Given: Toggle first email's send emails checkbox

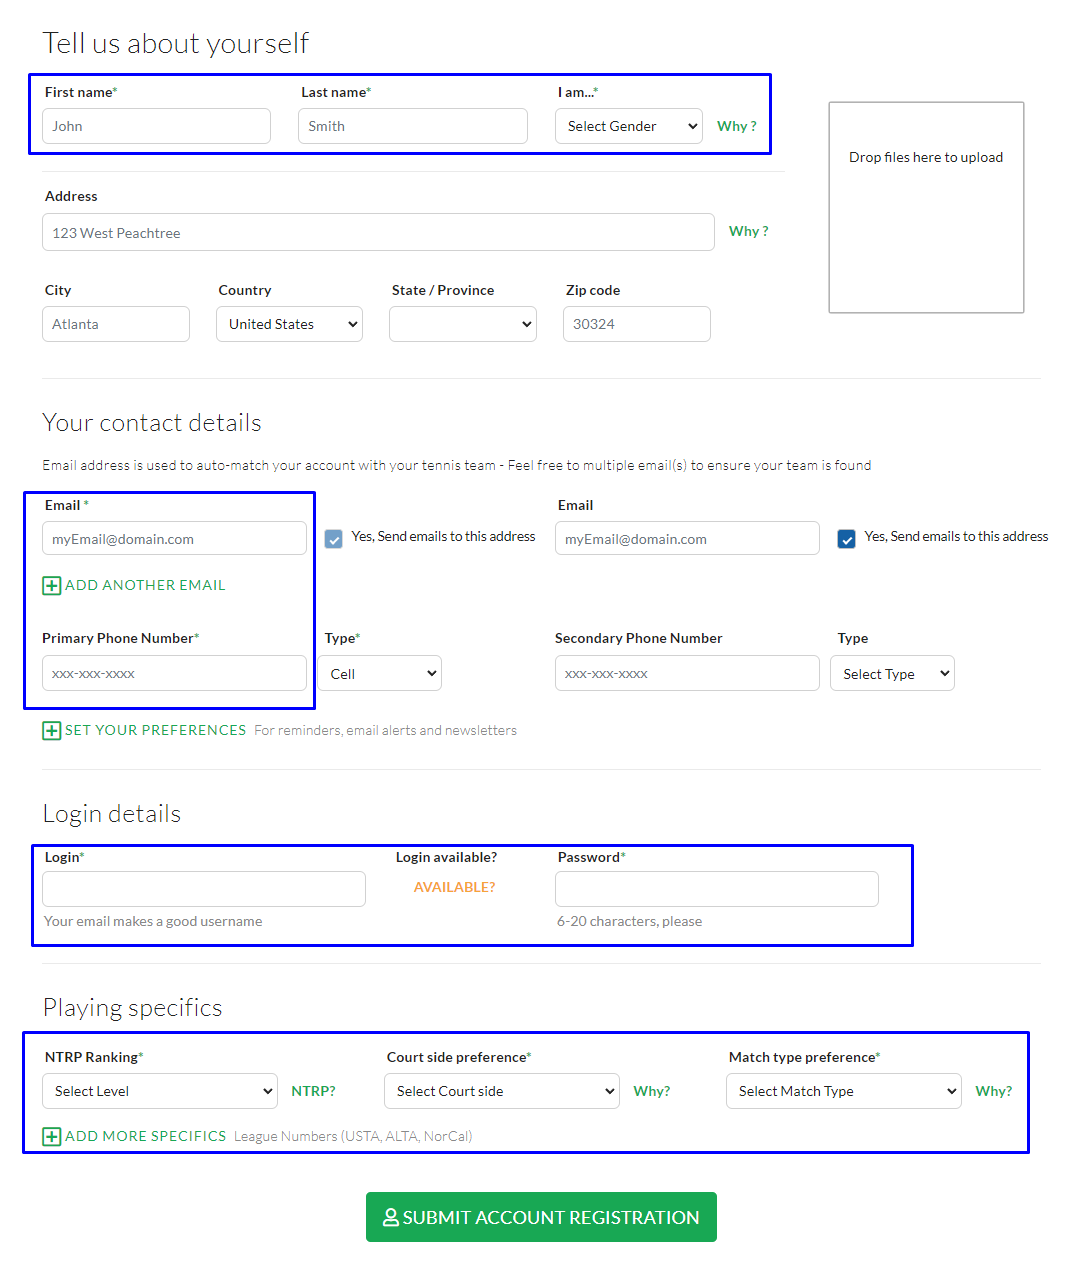Looking at the screenshot, I should pos(334,539).
